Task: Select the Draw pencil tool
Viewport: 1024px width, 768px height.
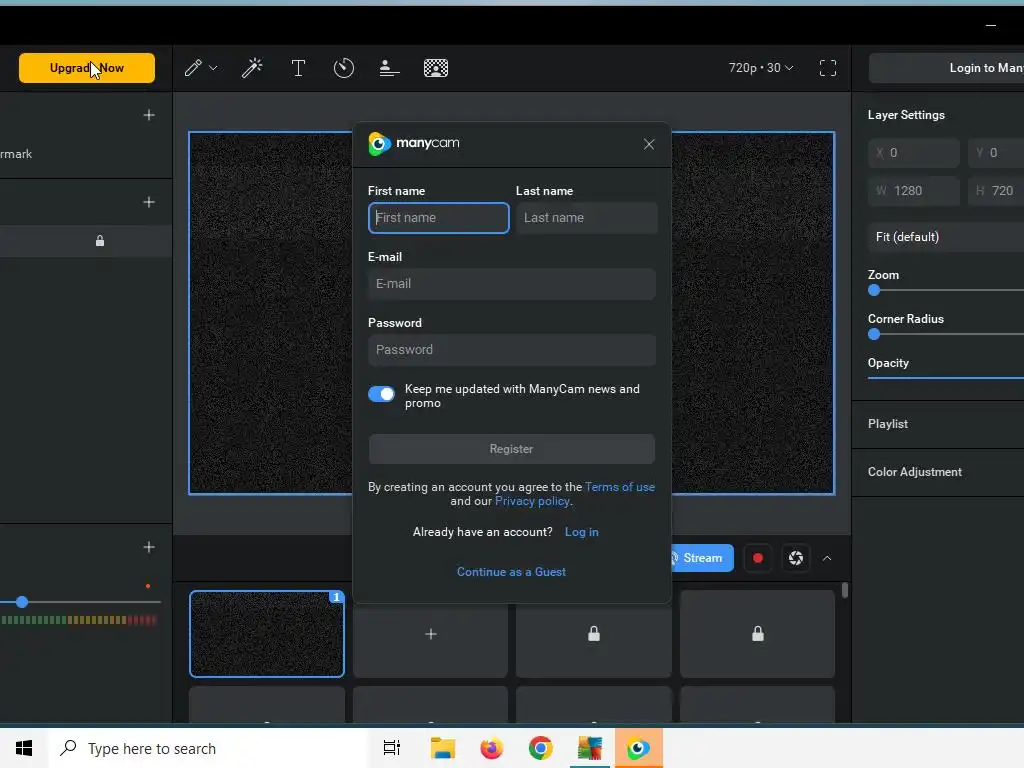Action: pos(193,68)
